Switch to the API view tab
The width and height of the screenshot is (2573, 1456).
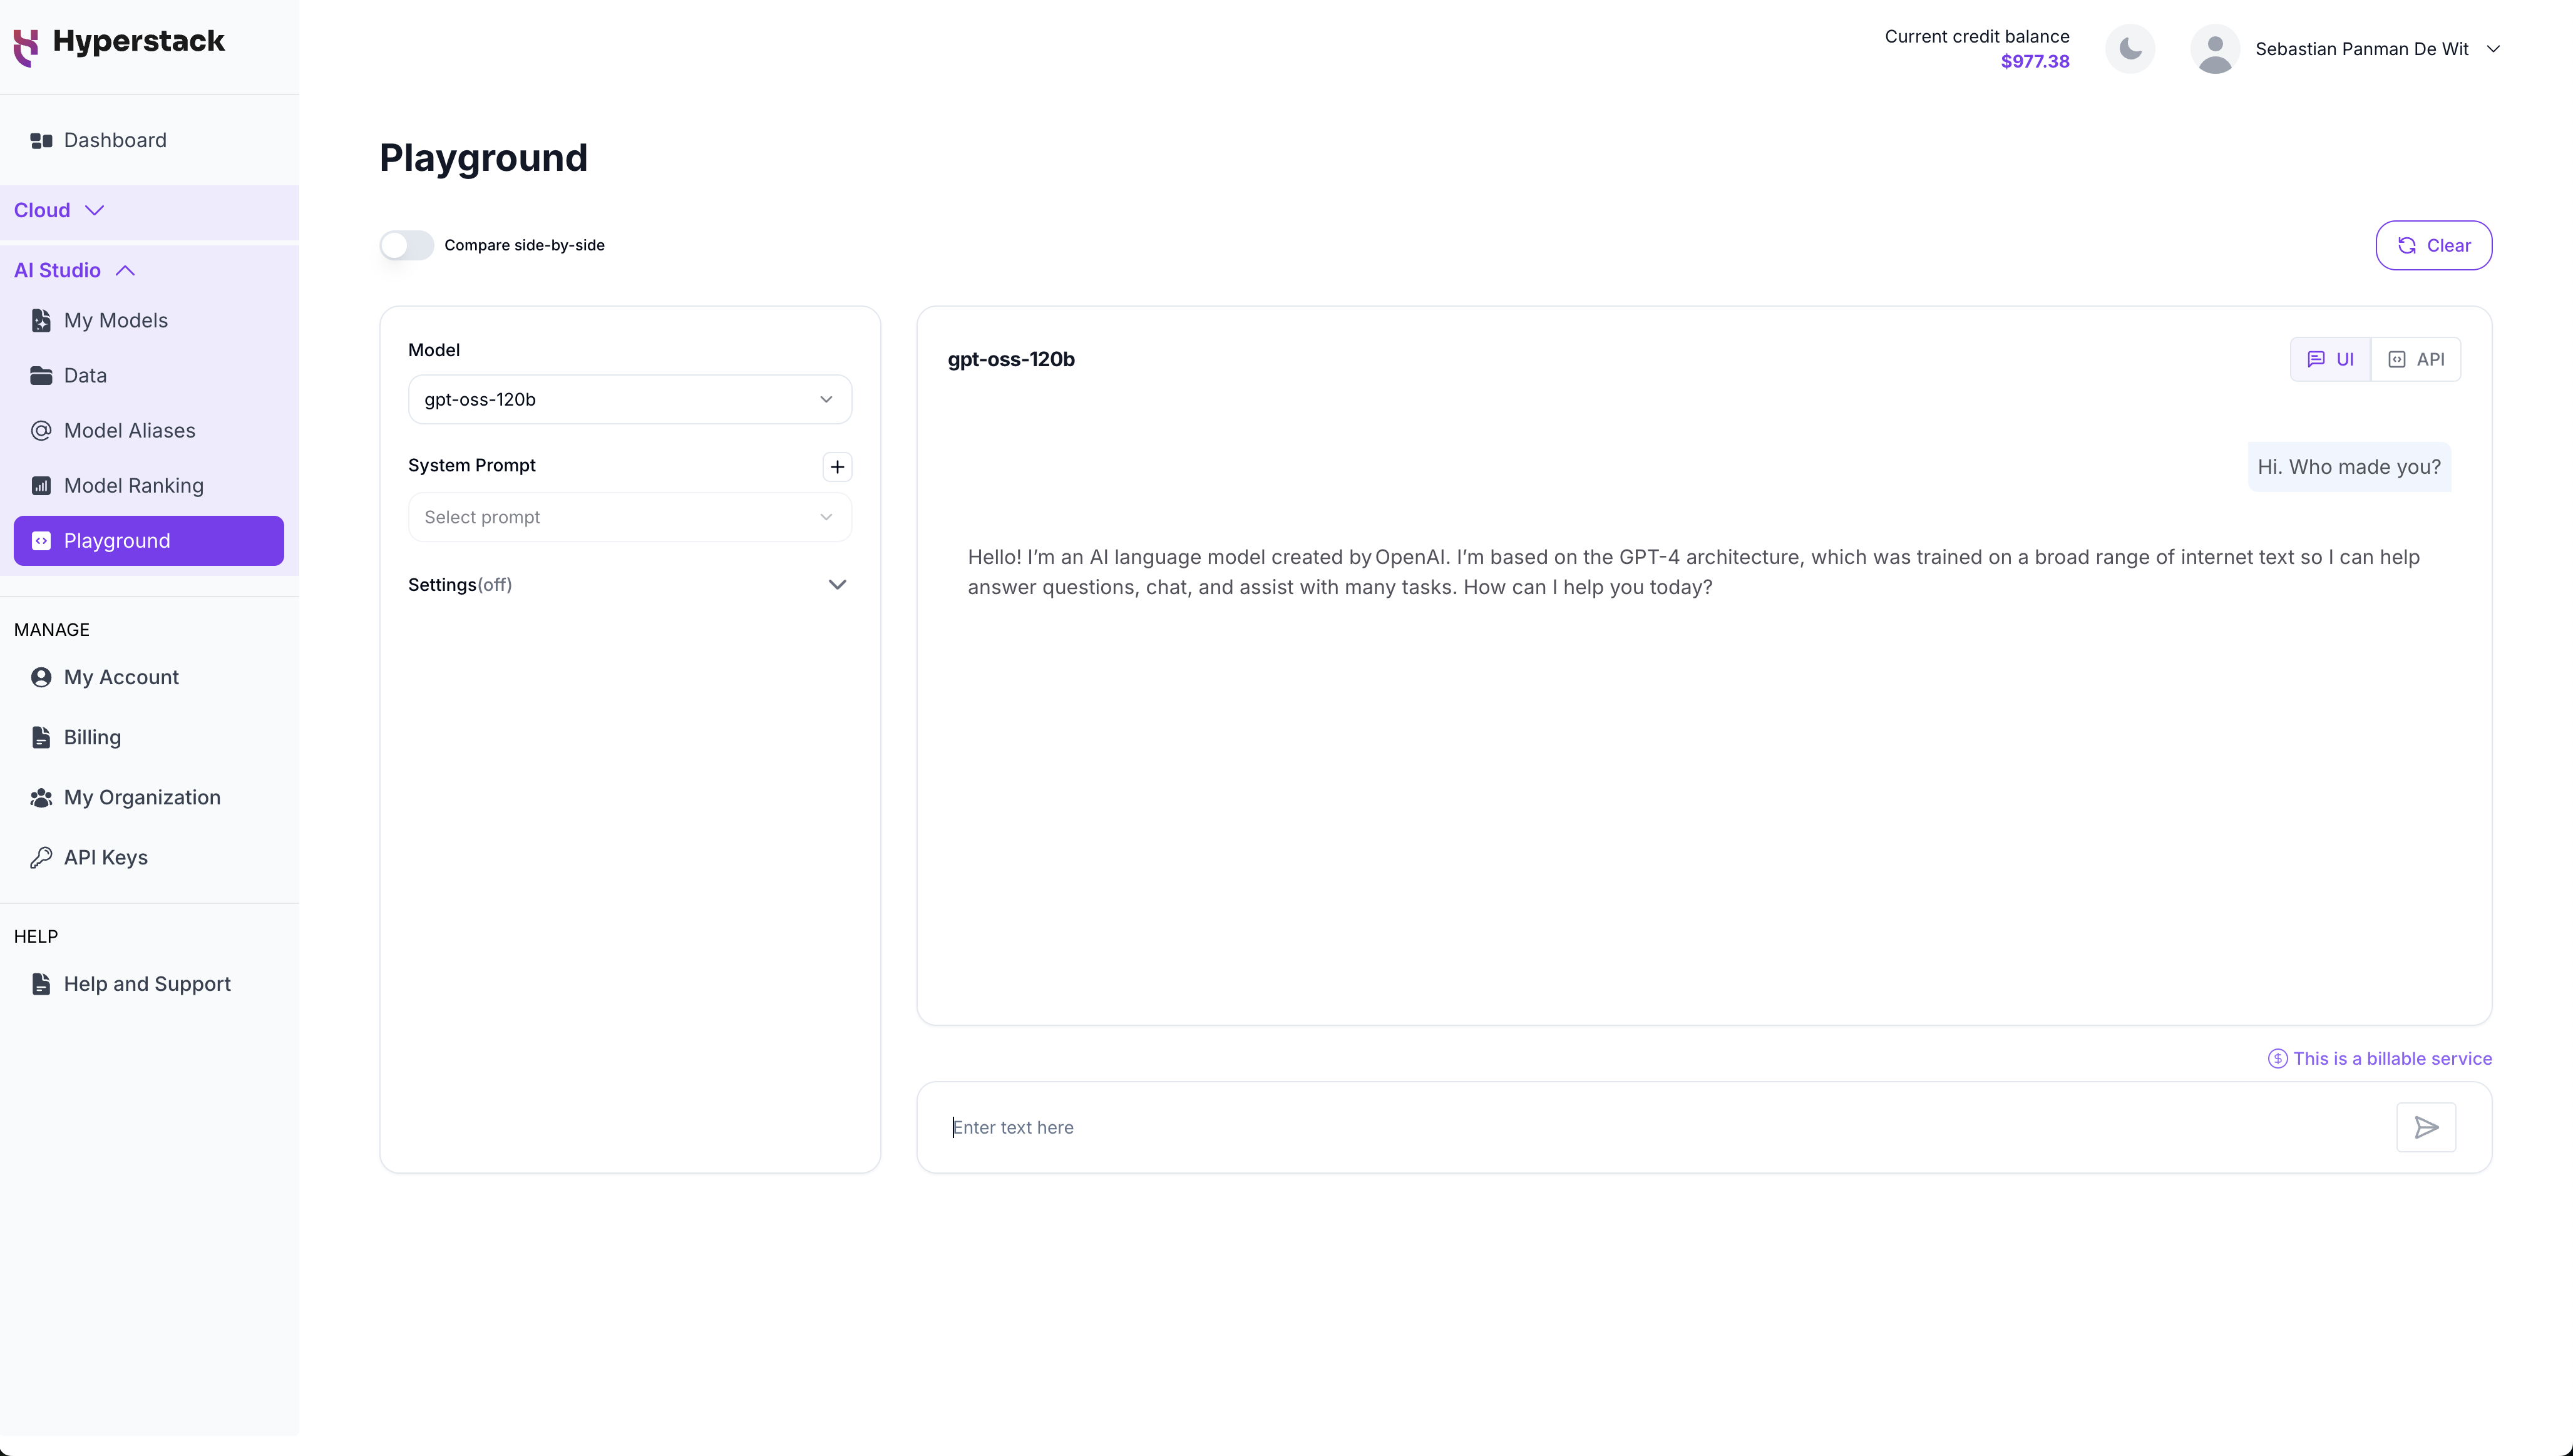[2416, 360]
